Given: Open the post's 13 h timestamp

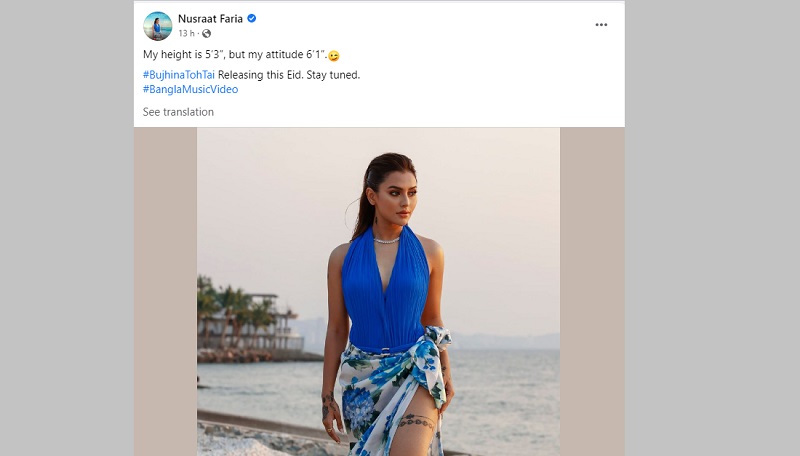Looking at the screenshot, I should pos(185,34).
